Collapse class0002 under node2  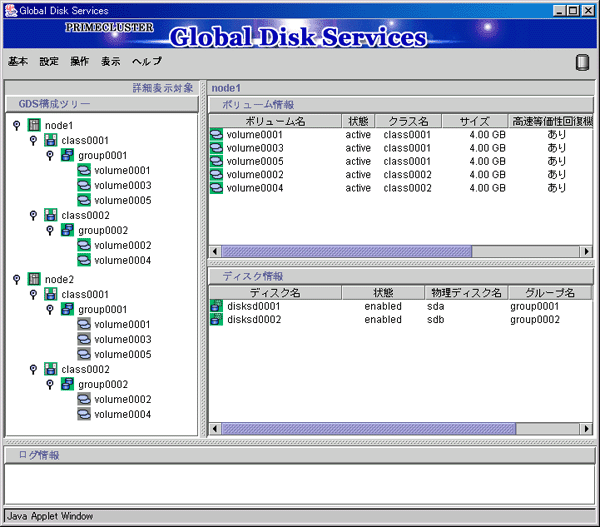pos(33,369)
